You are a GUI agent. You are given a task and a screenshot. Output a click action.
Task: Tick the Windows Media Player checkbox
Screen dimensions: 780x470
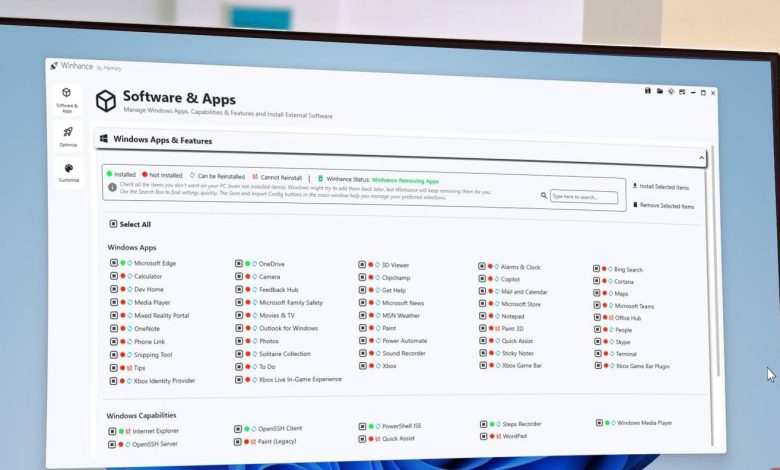pos(600,423)
